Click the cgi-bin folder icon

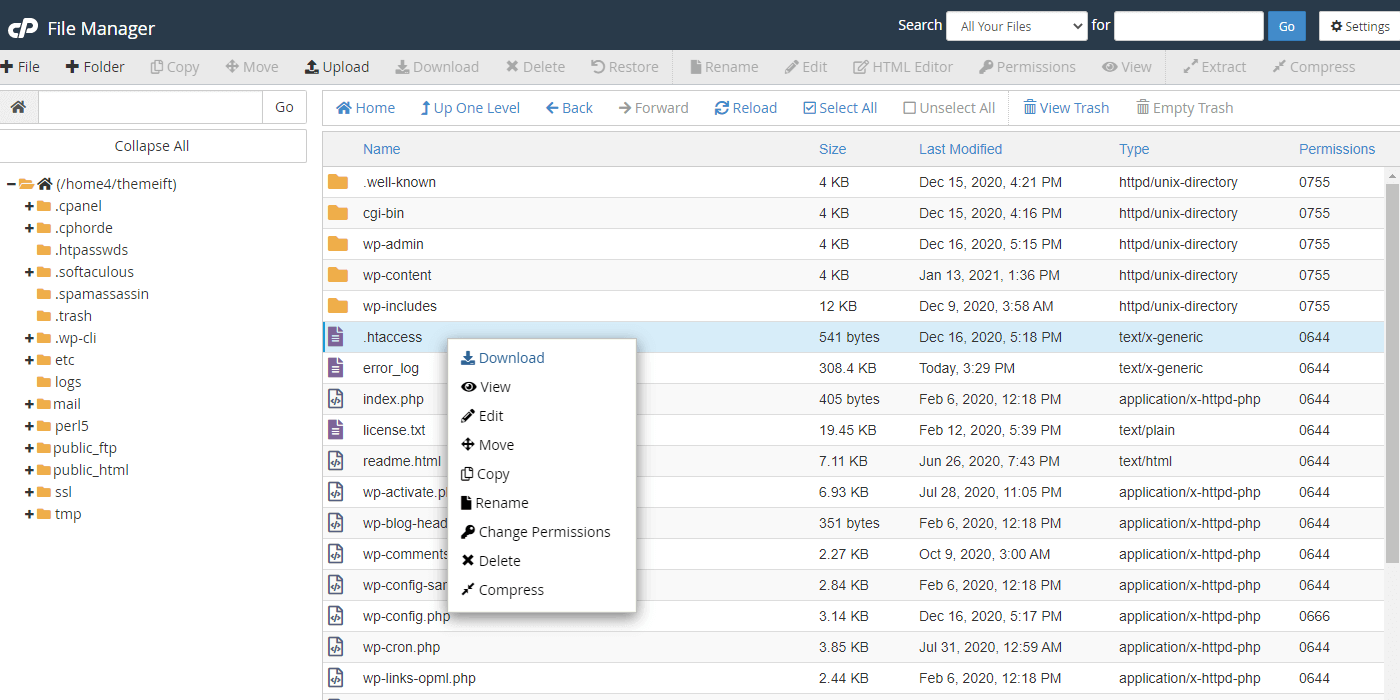click(x=338, y=213)
